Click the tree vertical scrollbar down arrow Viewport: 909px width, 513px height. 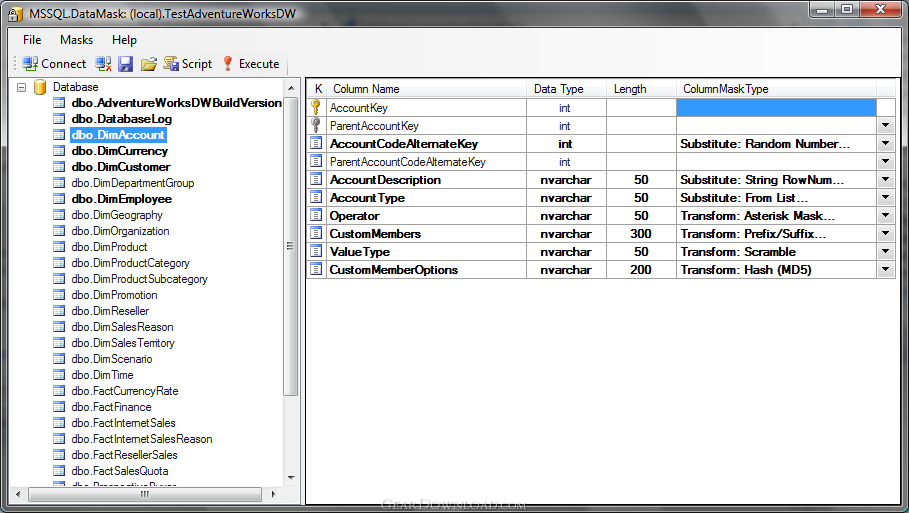click(291, 478)
